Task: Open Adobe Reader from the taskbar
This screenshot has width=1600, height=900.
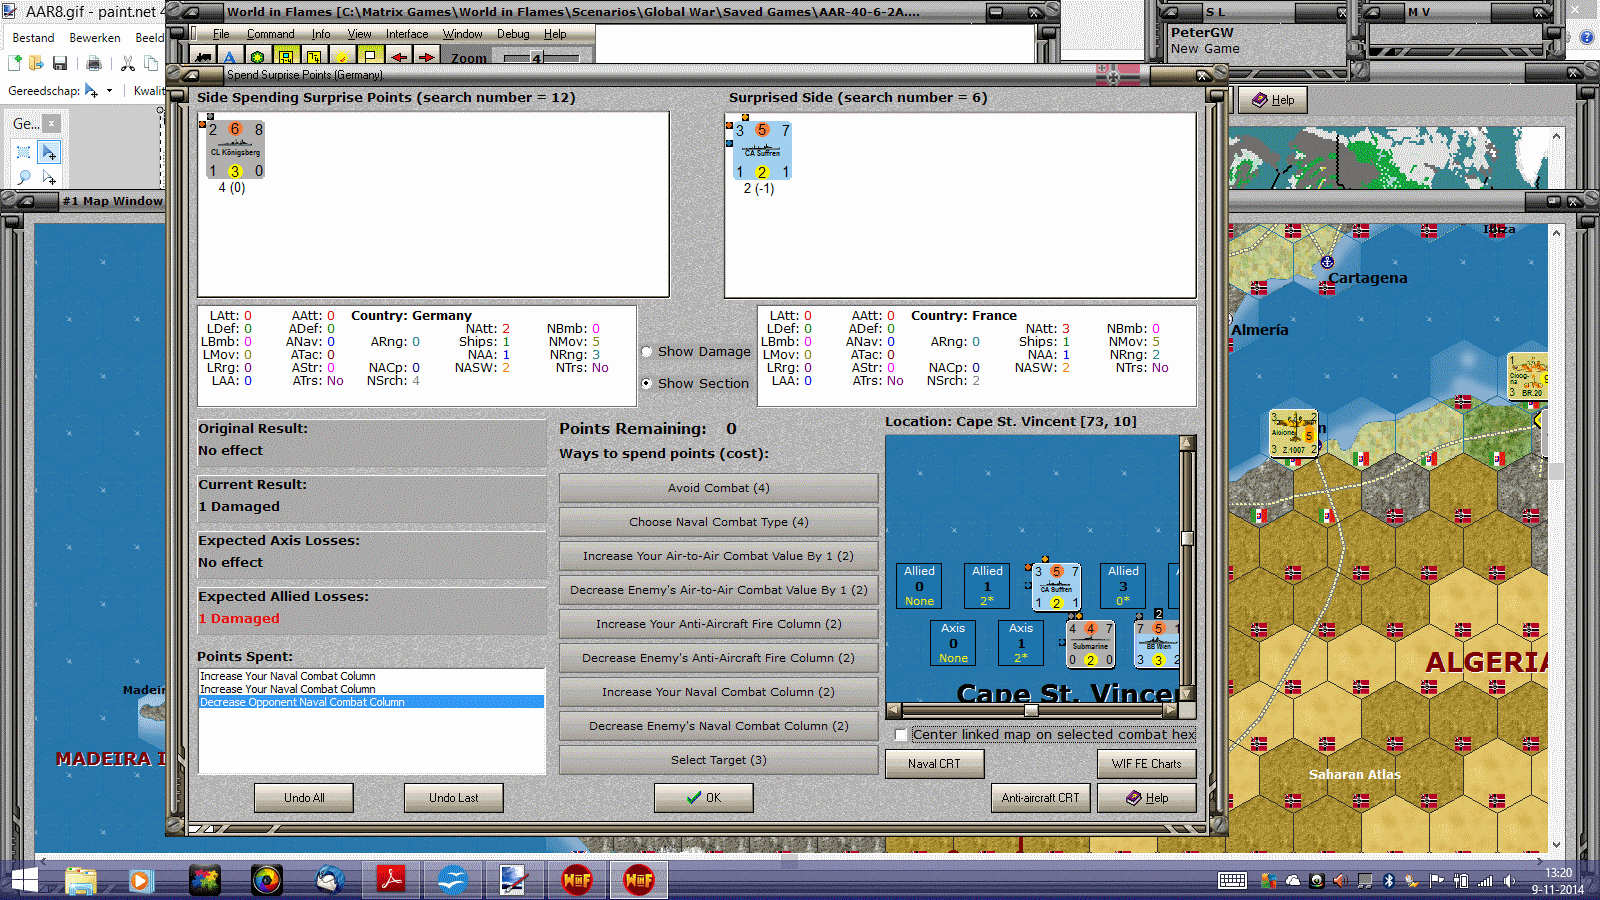Action: [390, 880]
